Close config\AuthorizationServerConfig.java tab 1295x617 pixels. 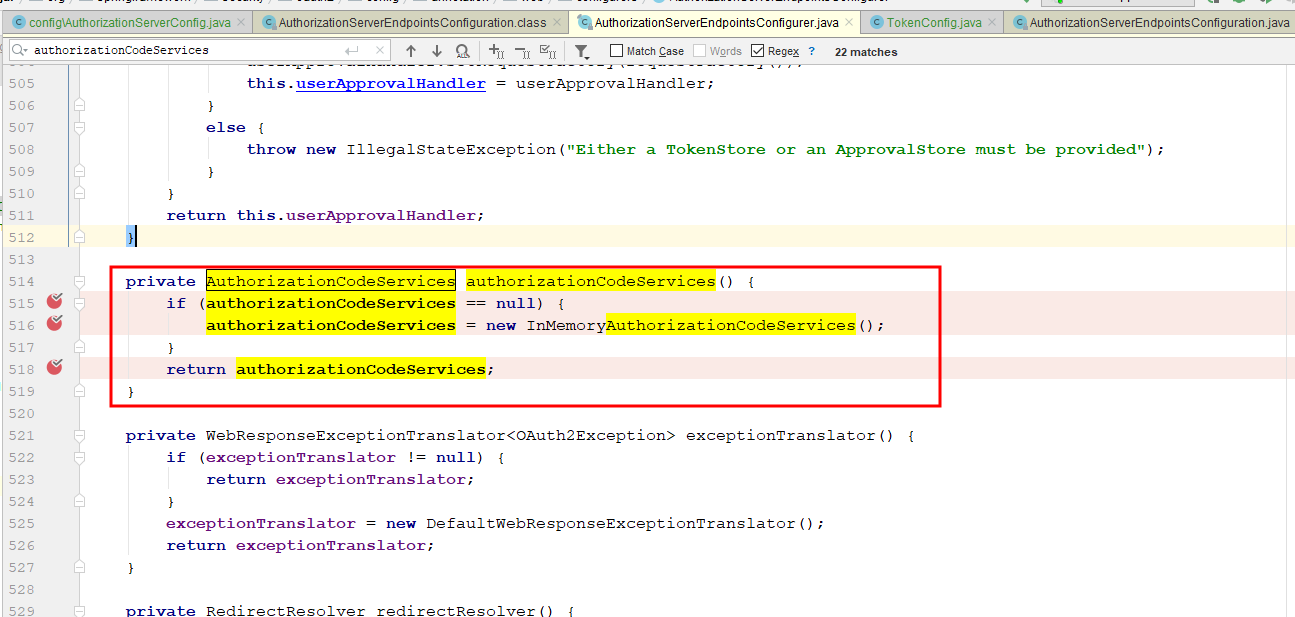click(239, 22)
